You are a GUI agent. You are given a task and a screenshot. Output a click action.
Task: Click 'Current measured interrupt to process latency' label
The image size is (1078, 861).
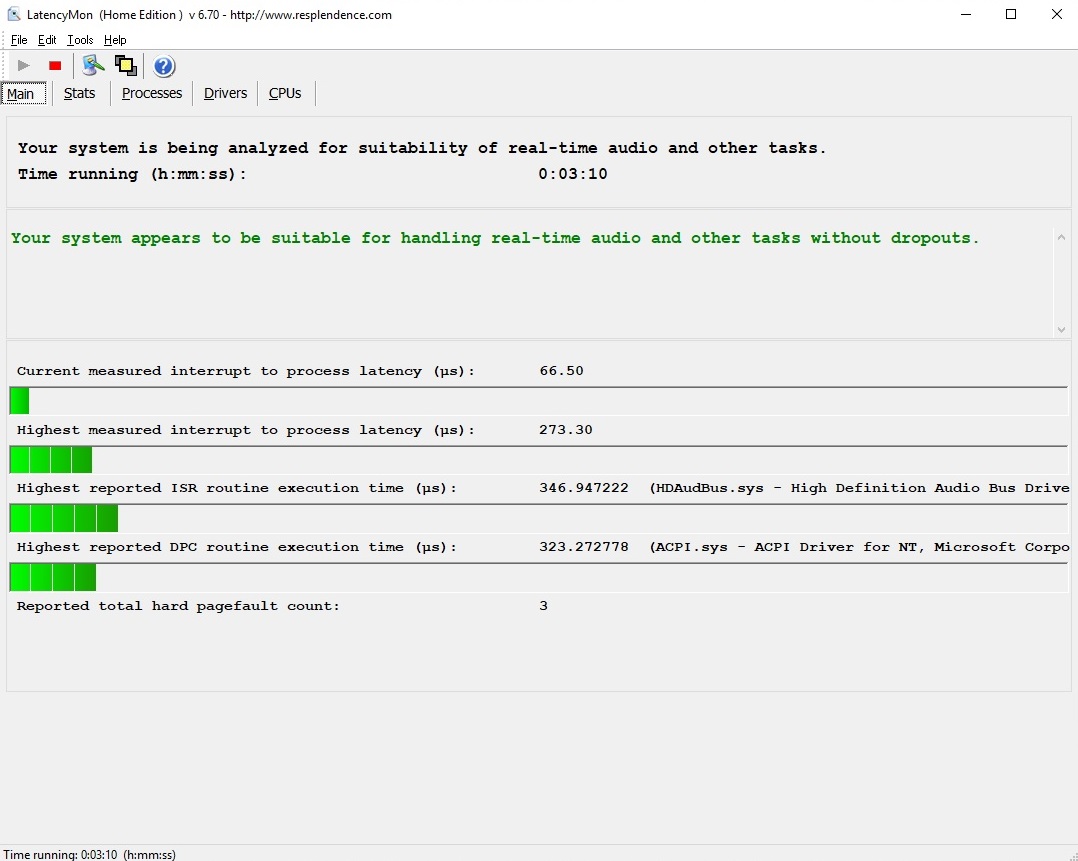pos(245,371)
